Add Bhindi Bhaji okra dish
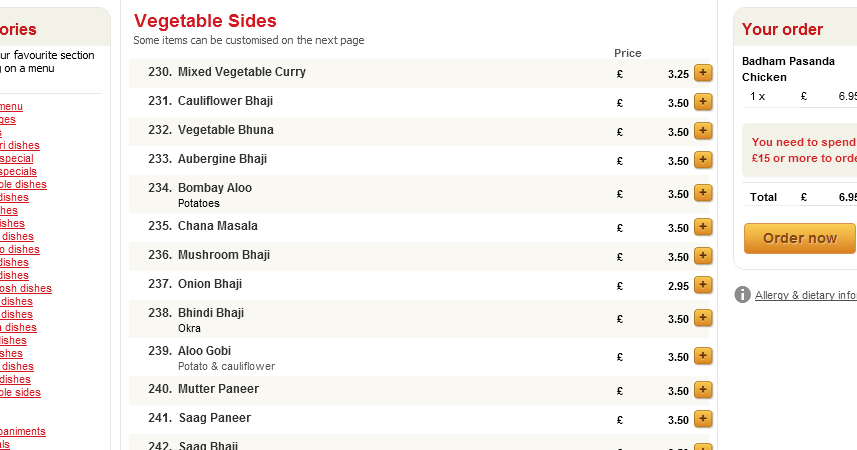The image size is (857, 450). click(x=703, y=318)
